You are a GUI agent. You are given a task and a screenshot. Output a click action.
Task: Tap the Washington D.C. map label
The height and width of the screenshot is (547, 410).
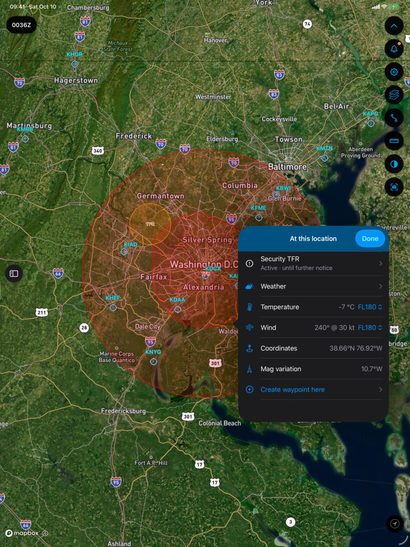[203, 264]
